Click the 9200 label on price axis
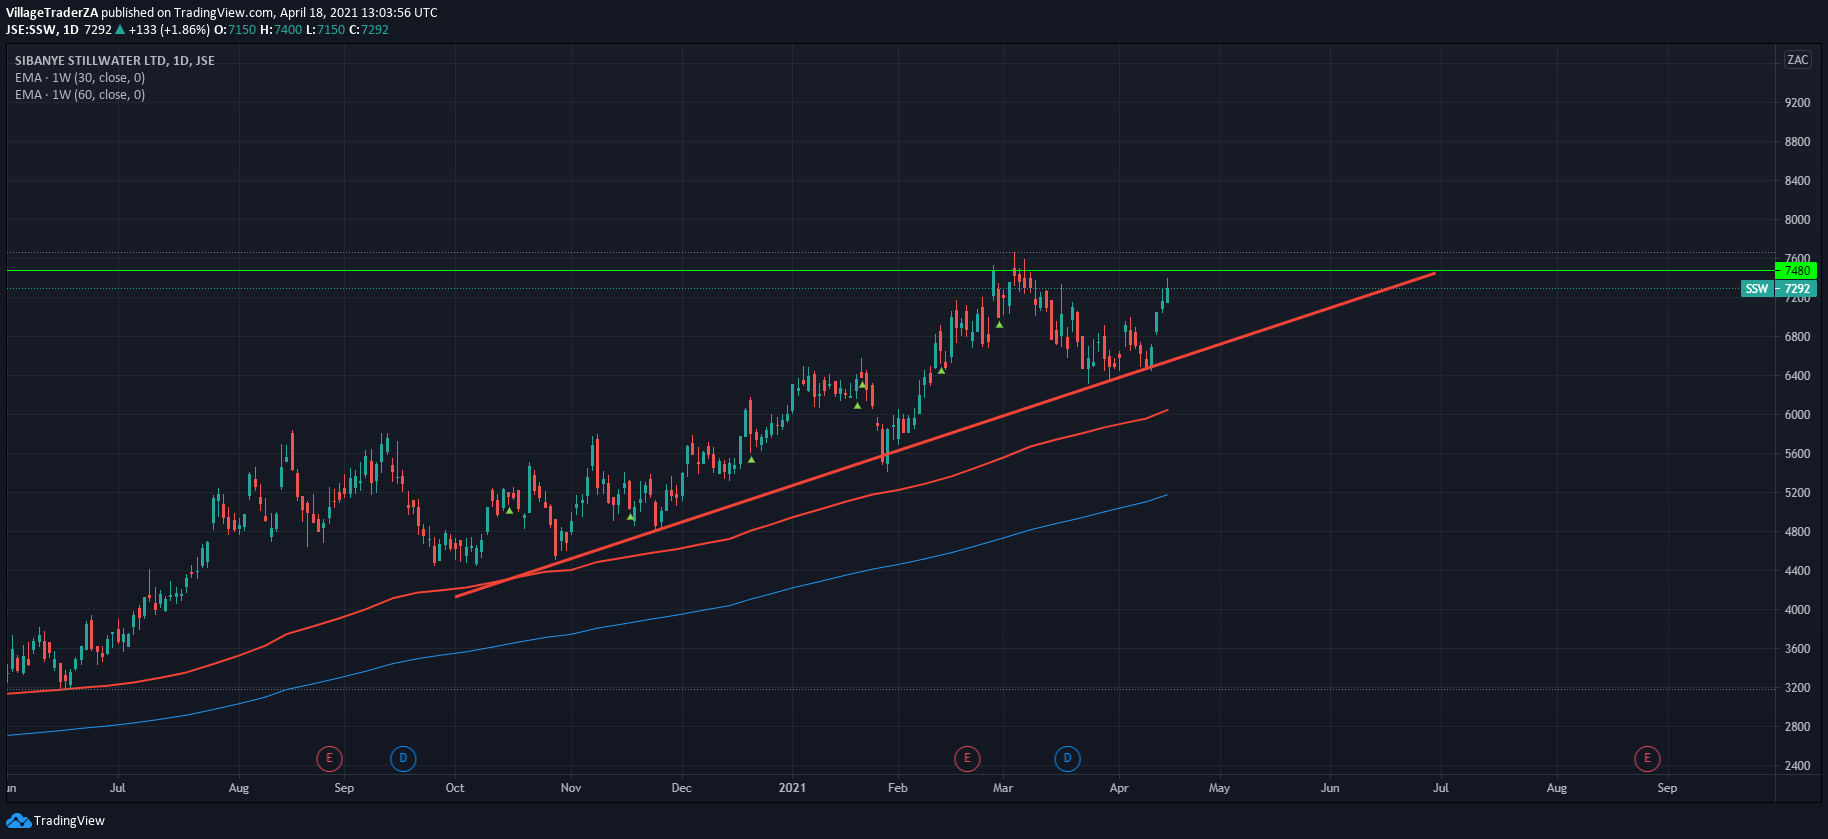The image size is (1828, 839). (1797, 103)
